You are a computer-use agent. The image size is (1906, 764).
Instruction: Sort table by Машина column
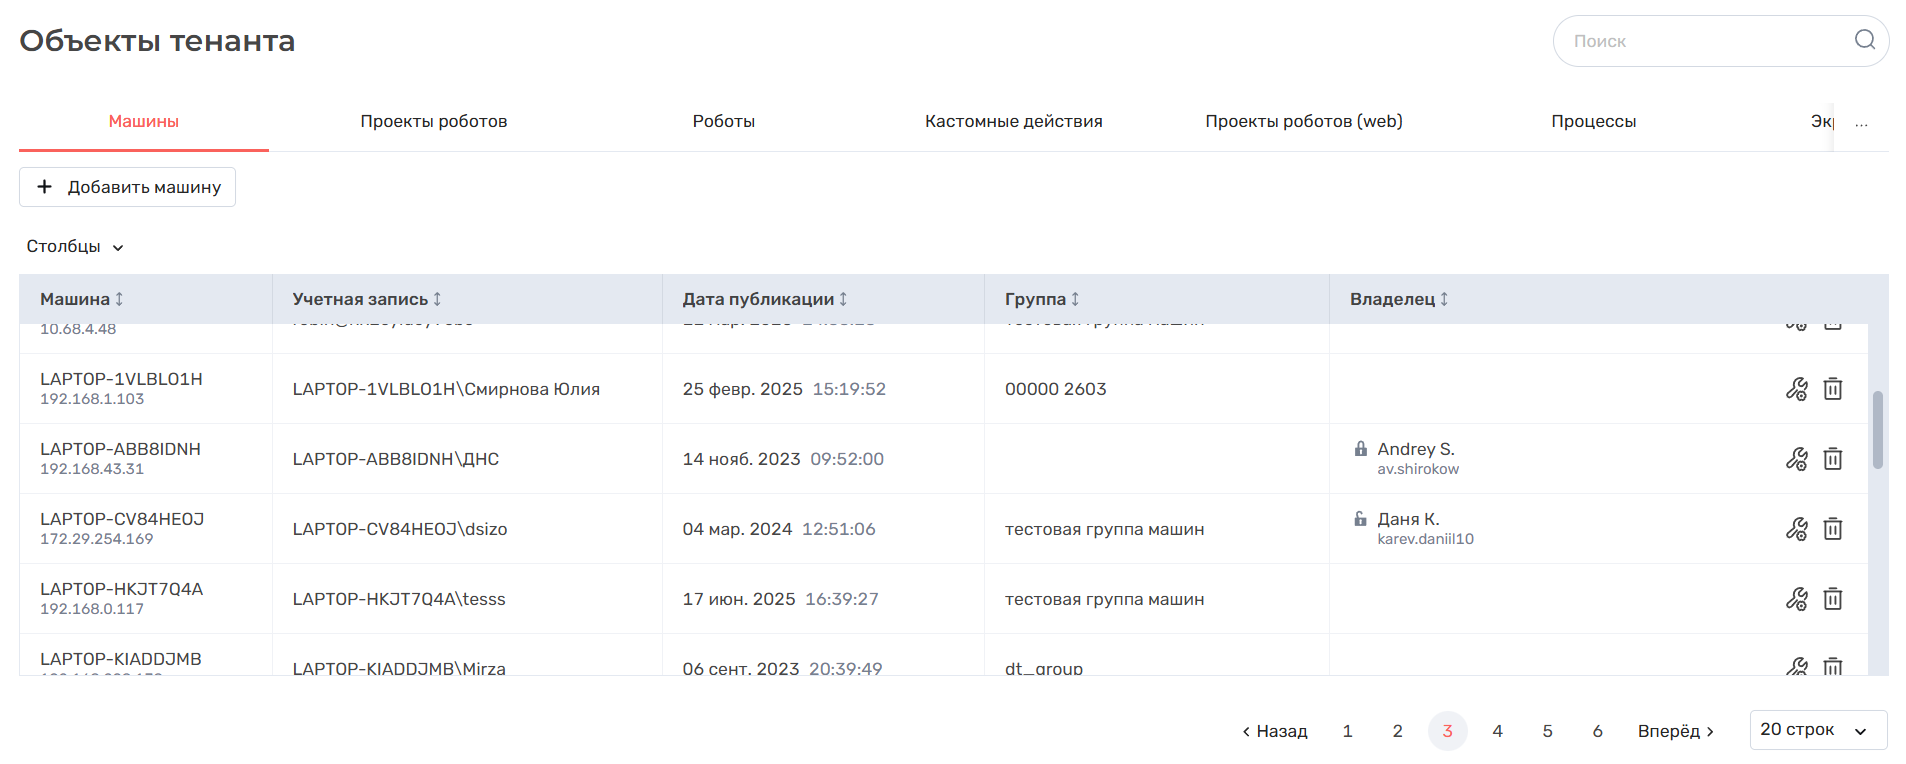[x=119, y=299]
